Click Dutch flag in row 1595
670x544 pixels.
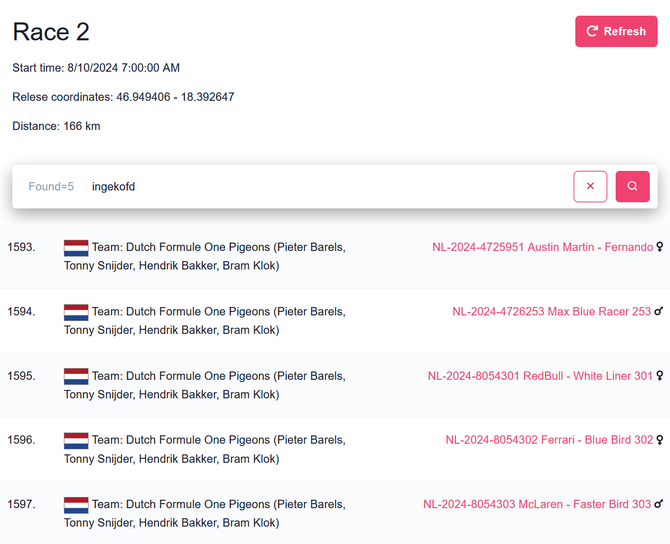(x=76, y=377)
